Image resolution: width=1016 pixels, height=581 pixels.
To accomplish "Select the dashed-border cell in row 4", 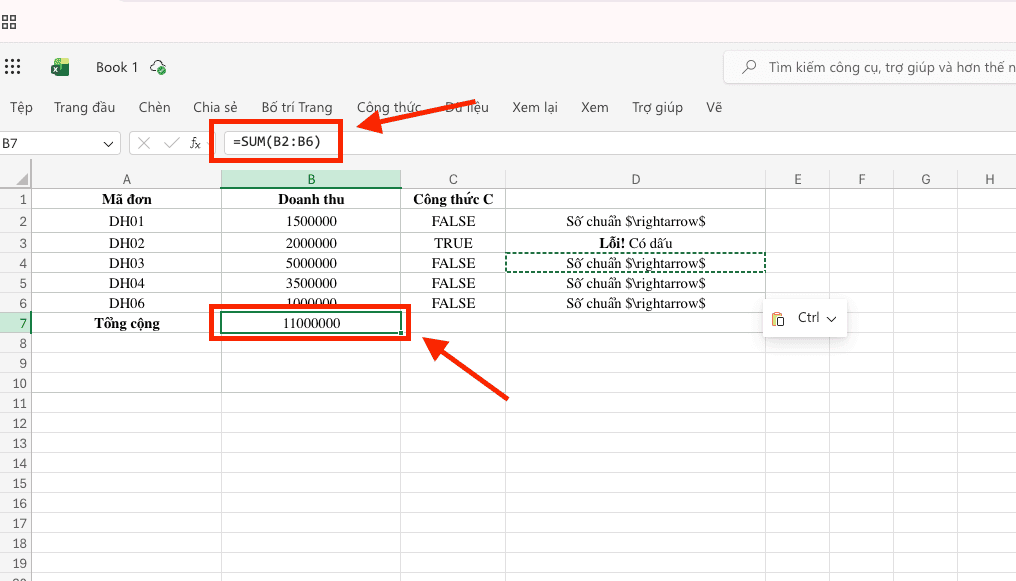I will click(636, 263).
